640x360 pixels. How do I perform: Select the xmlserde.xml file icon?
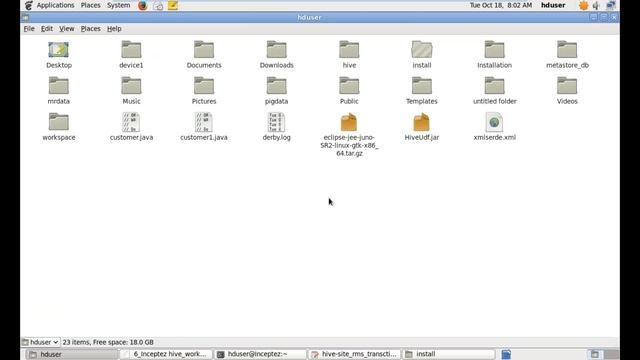(494, 122)
